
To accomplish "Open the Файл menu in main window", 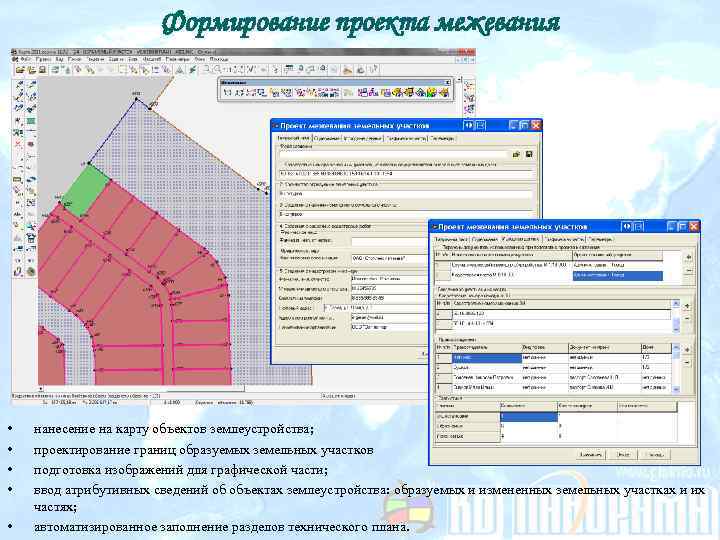I will (26, 60).
